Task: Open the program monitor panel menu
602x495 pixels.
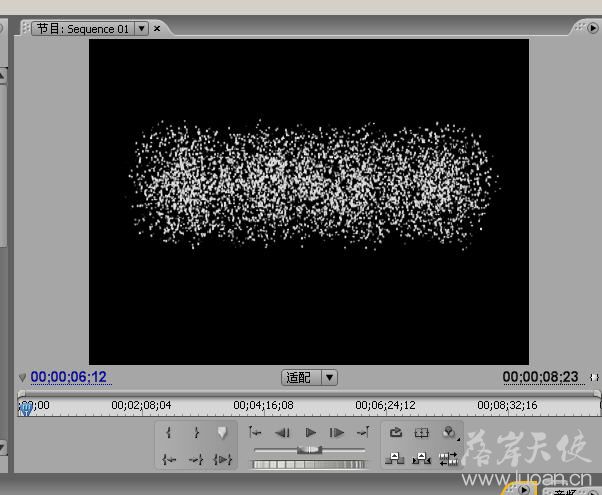Action: click(x=592, y=28)
